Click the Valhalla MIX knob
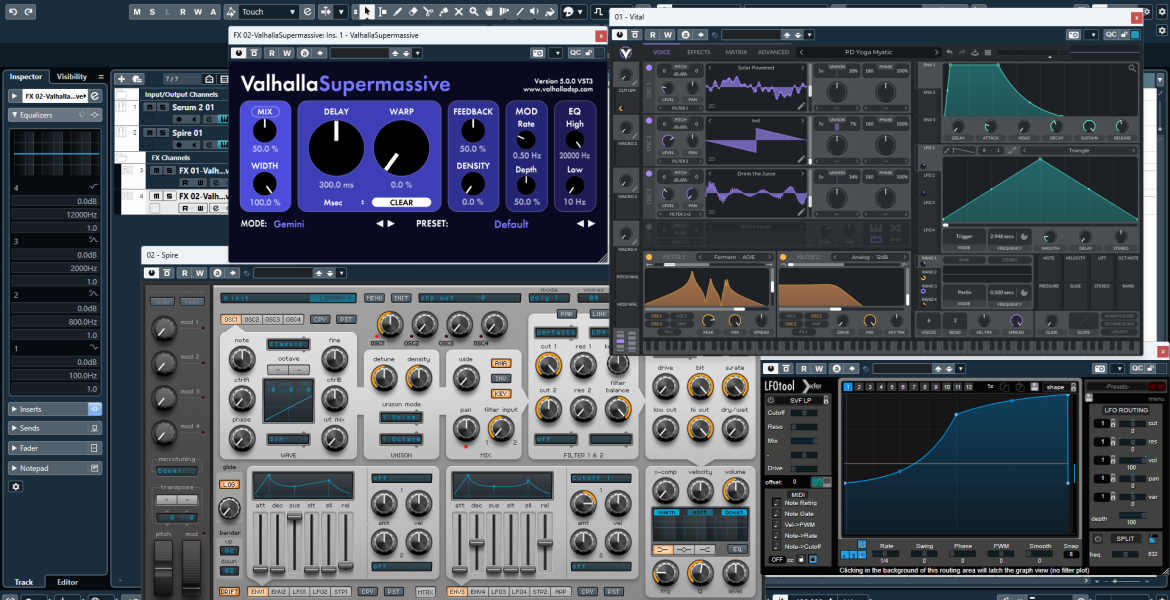This screenshot has height=600, width=1170. 264,132
